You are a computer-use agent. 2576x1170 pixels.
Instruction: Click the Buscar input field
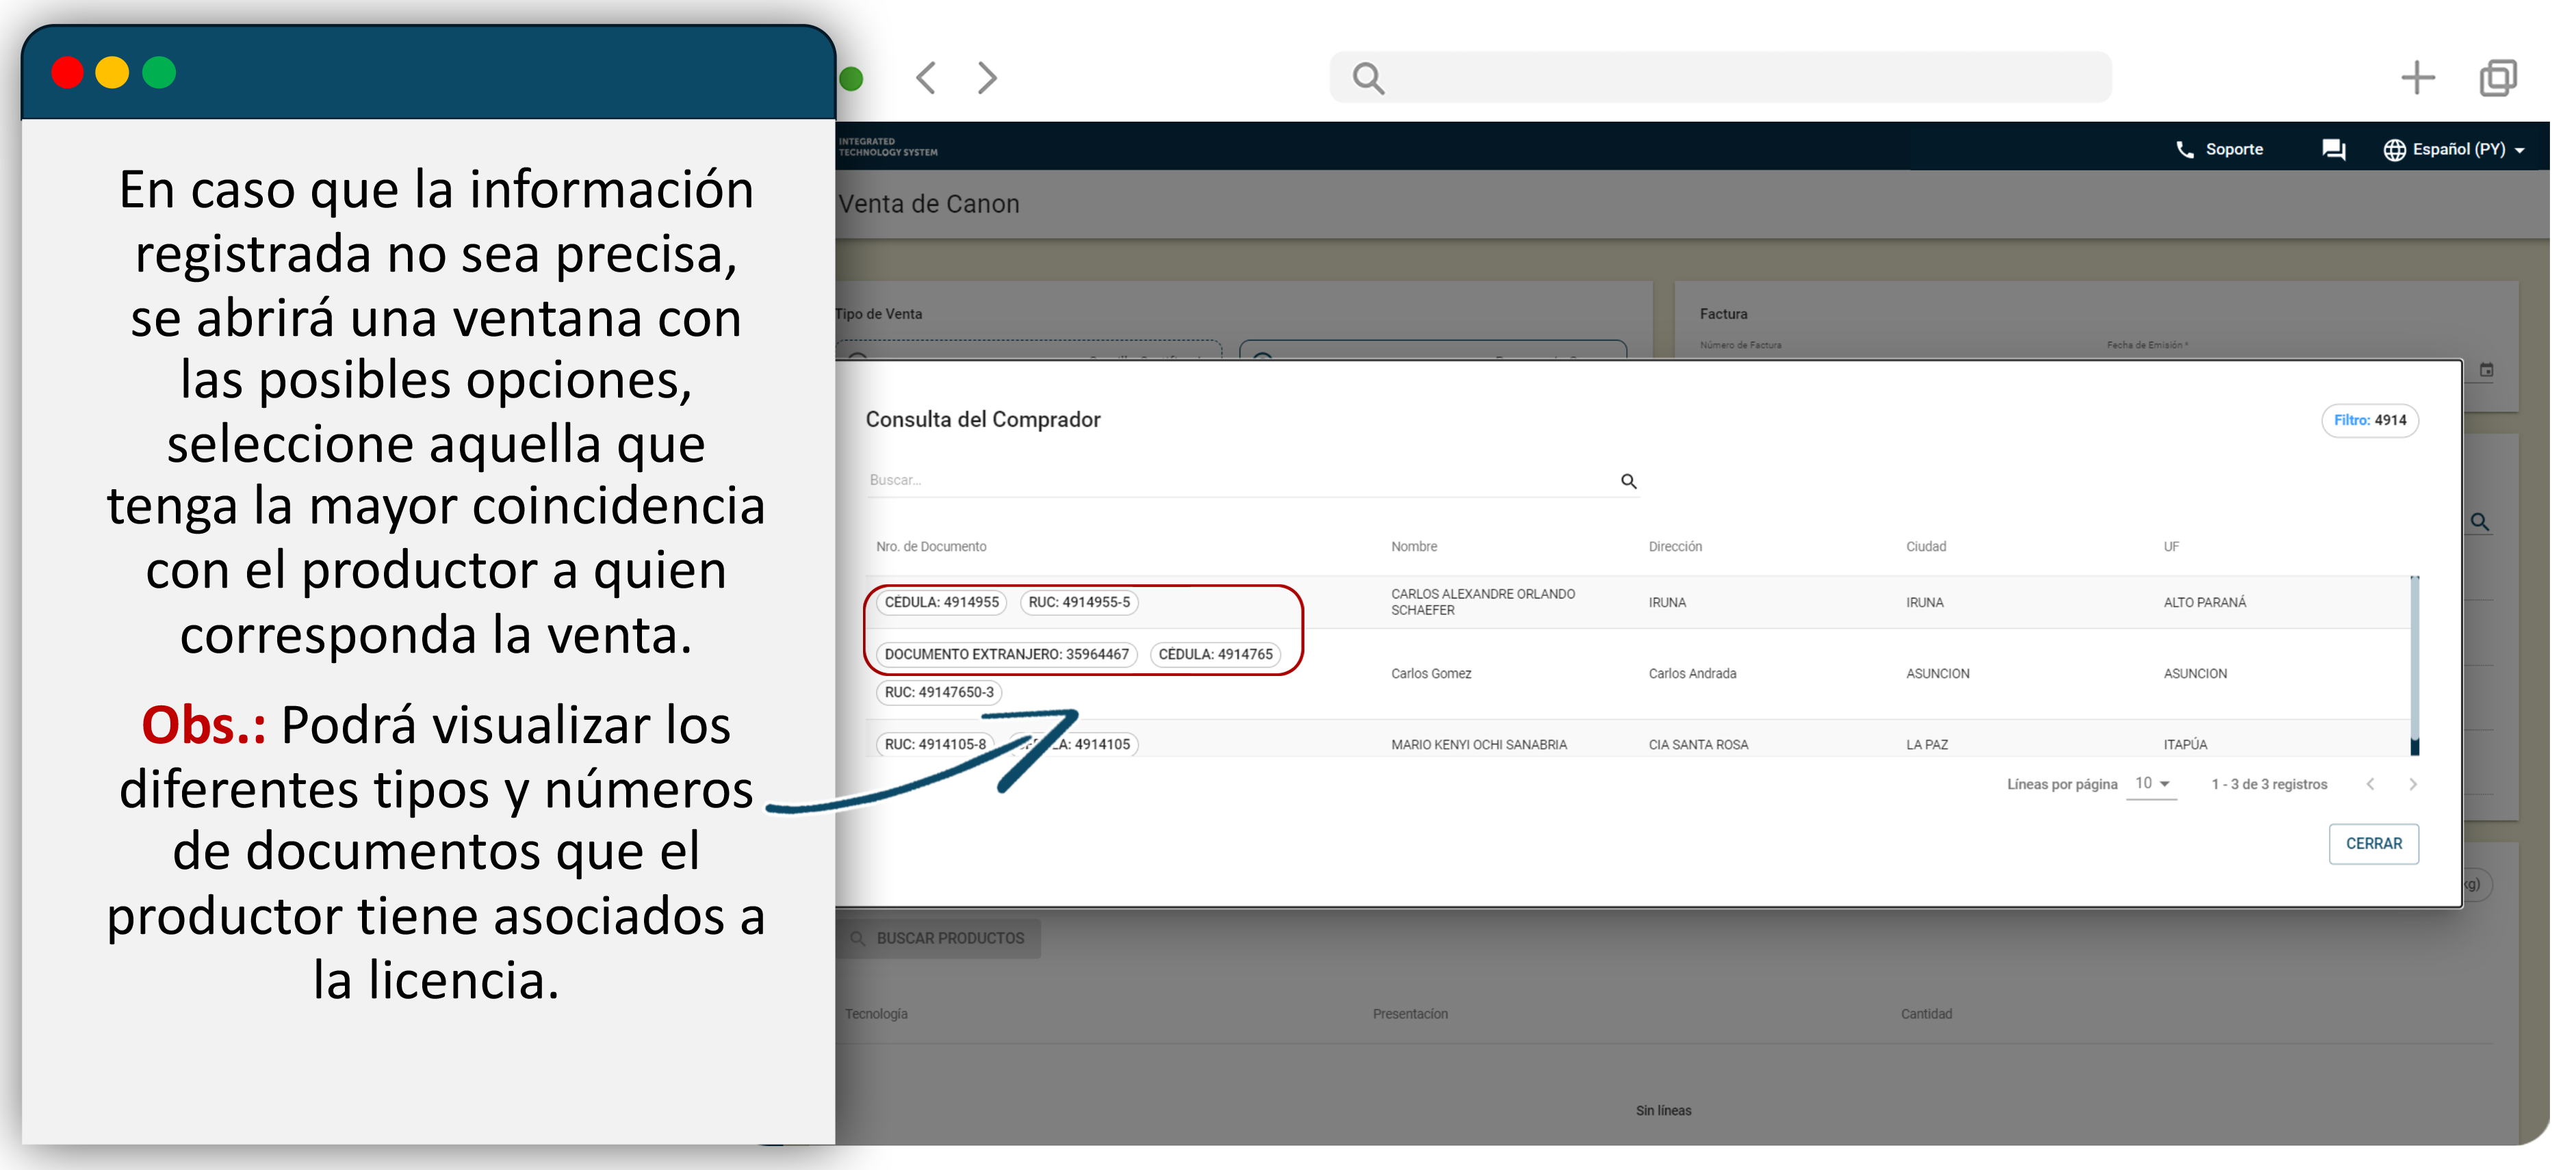point(1240,481)
